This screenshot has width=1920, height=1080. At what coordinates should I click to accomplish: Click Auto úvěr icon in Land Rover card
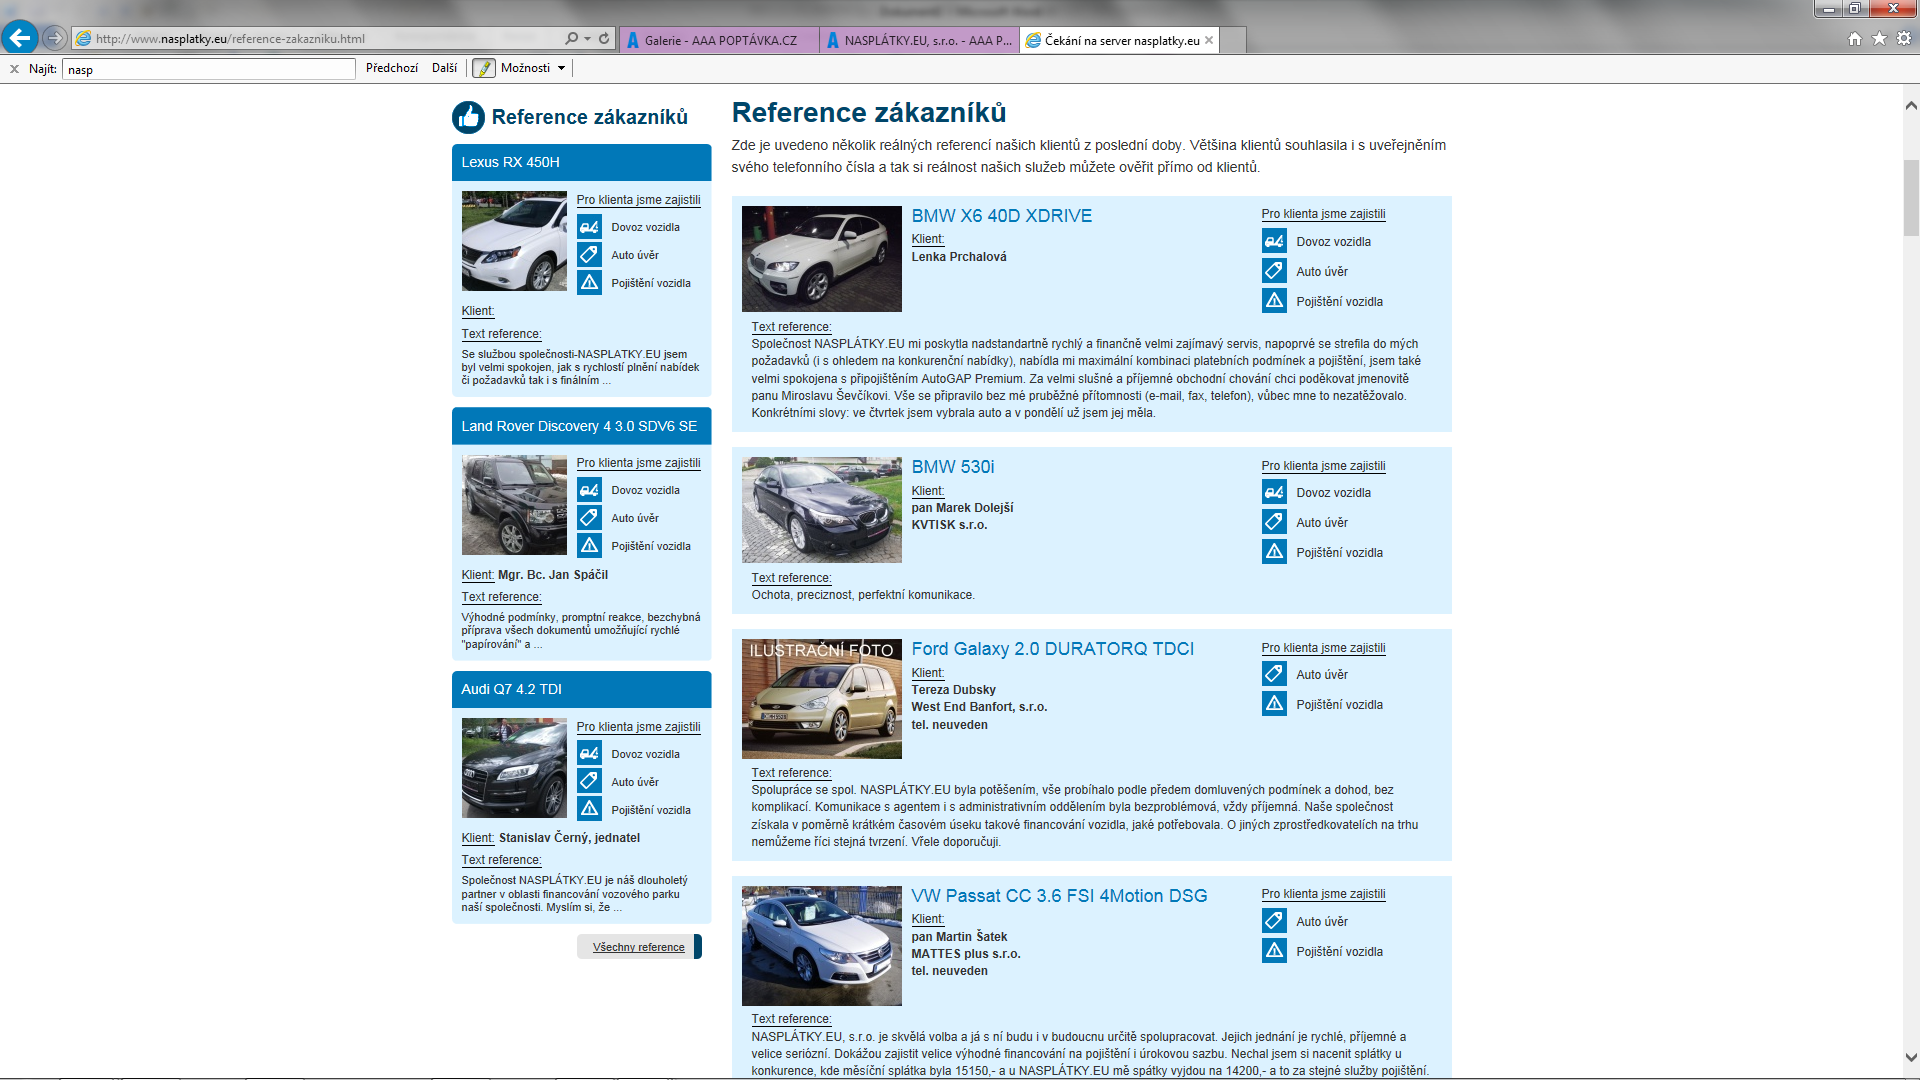coord(589,518)
